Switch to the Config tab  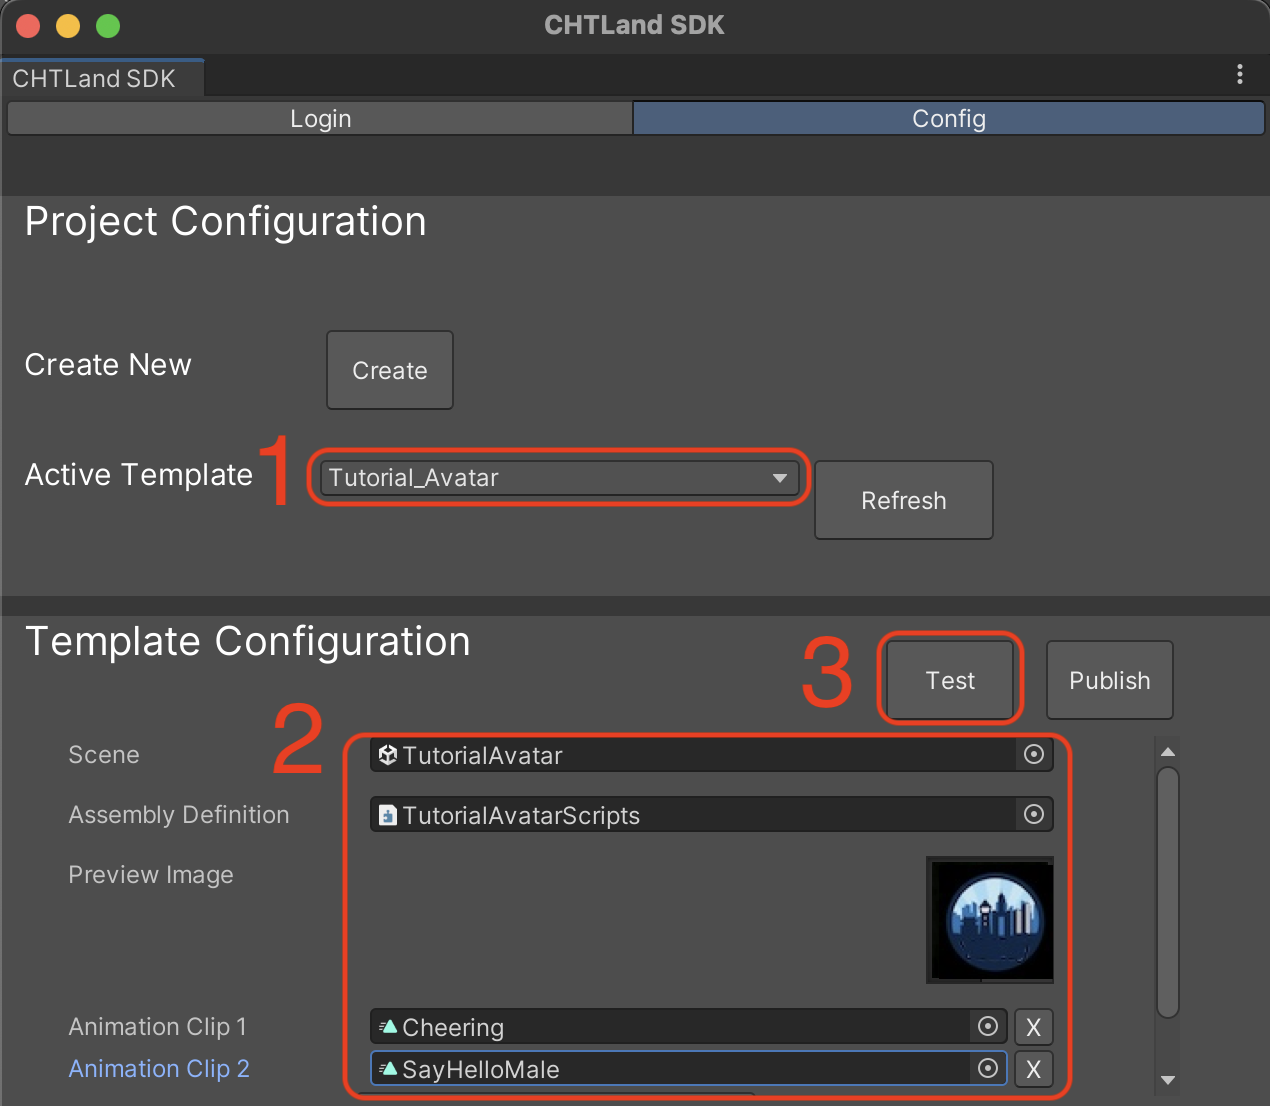[x=948, y=119]
